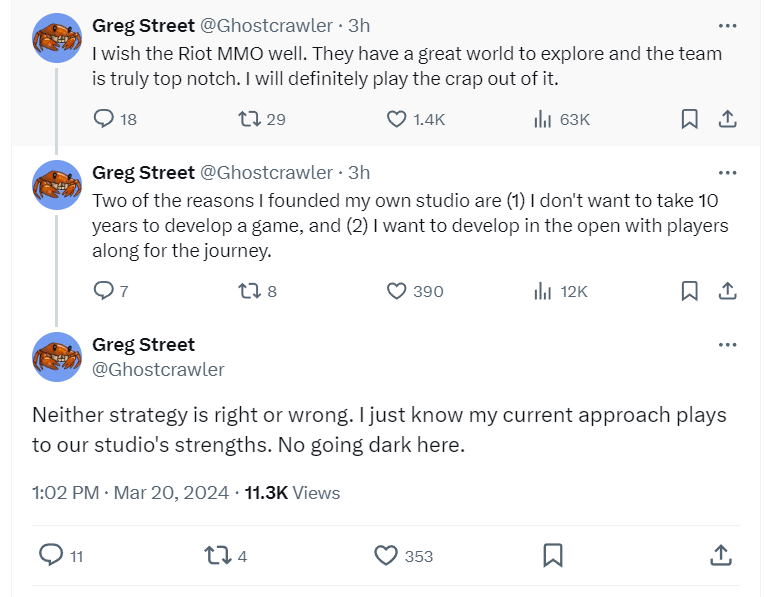Like the tweet with 390 likes
This screenshot has width=766, height=597.
397,291
